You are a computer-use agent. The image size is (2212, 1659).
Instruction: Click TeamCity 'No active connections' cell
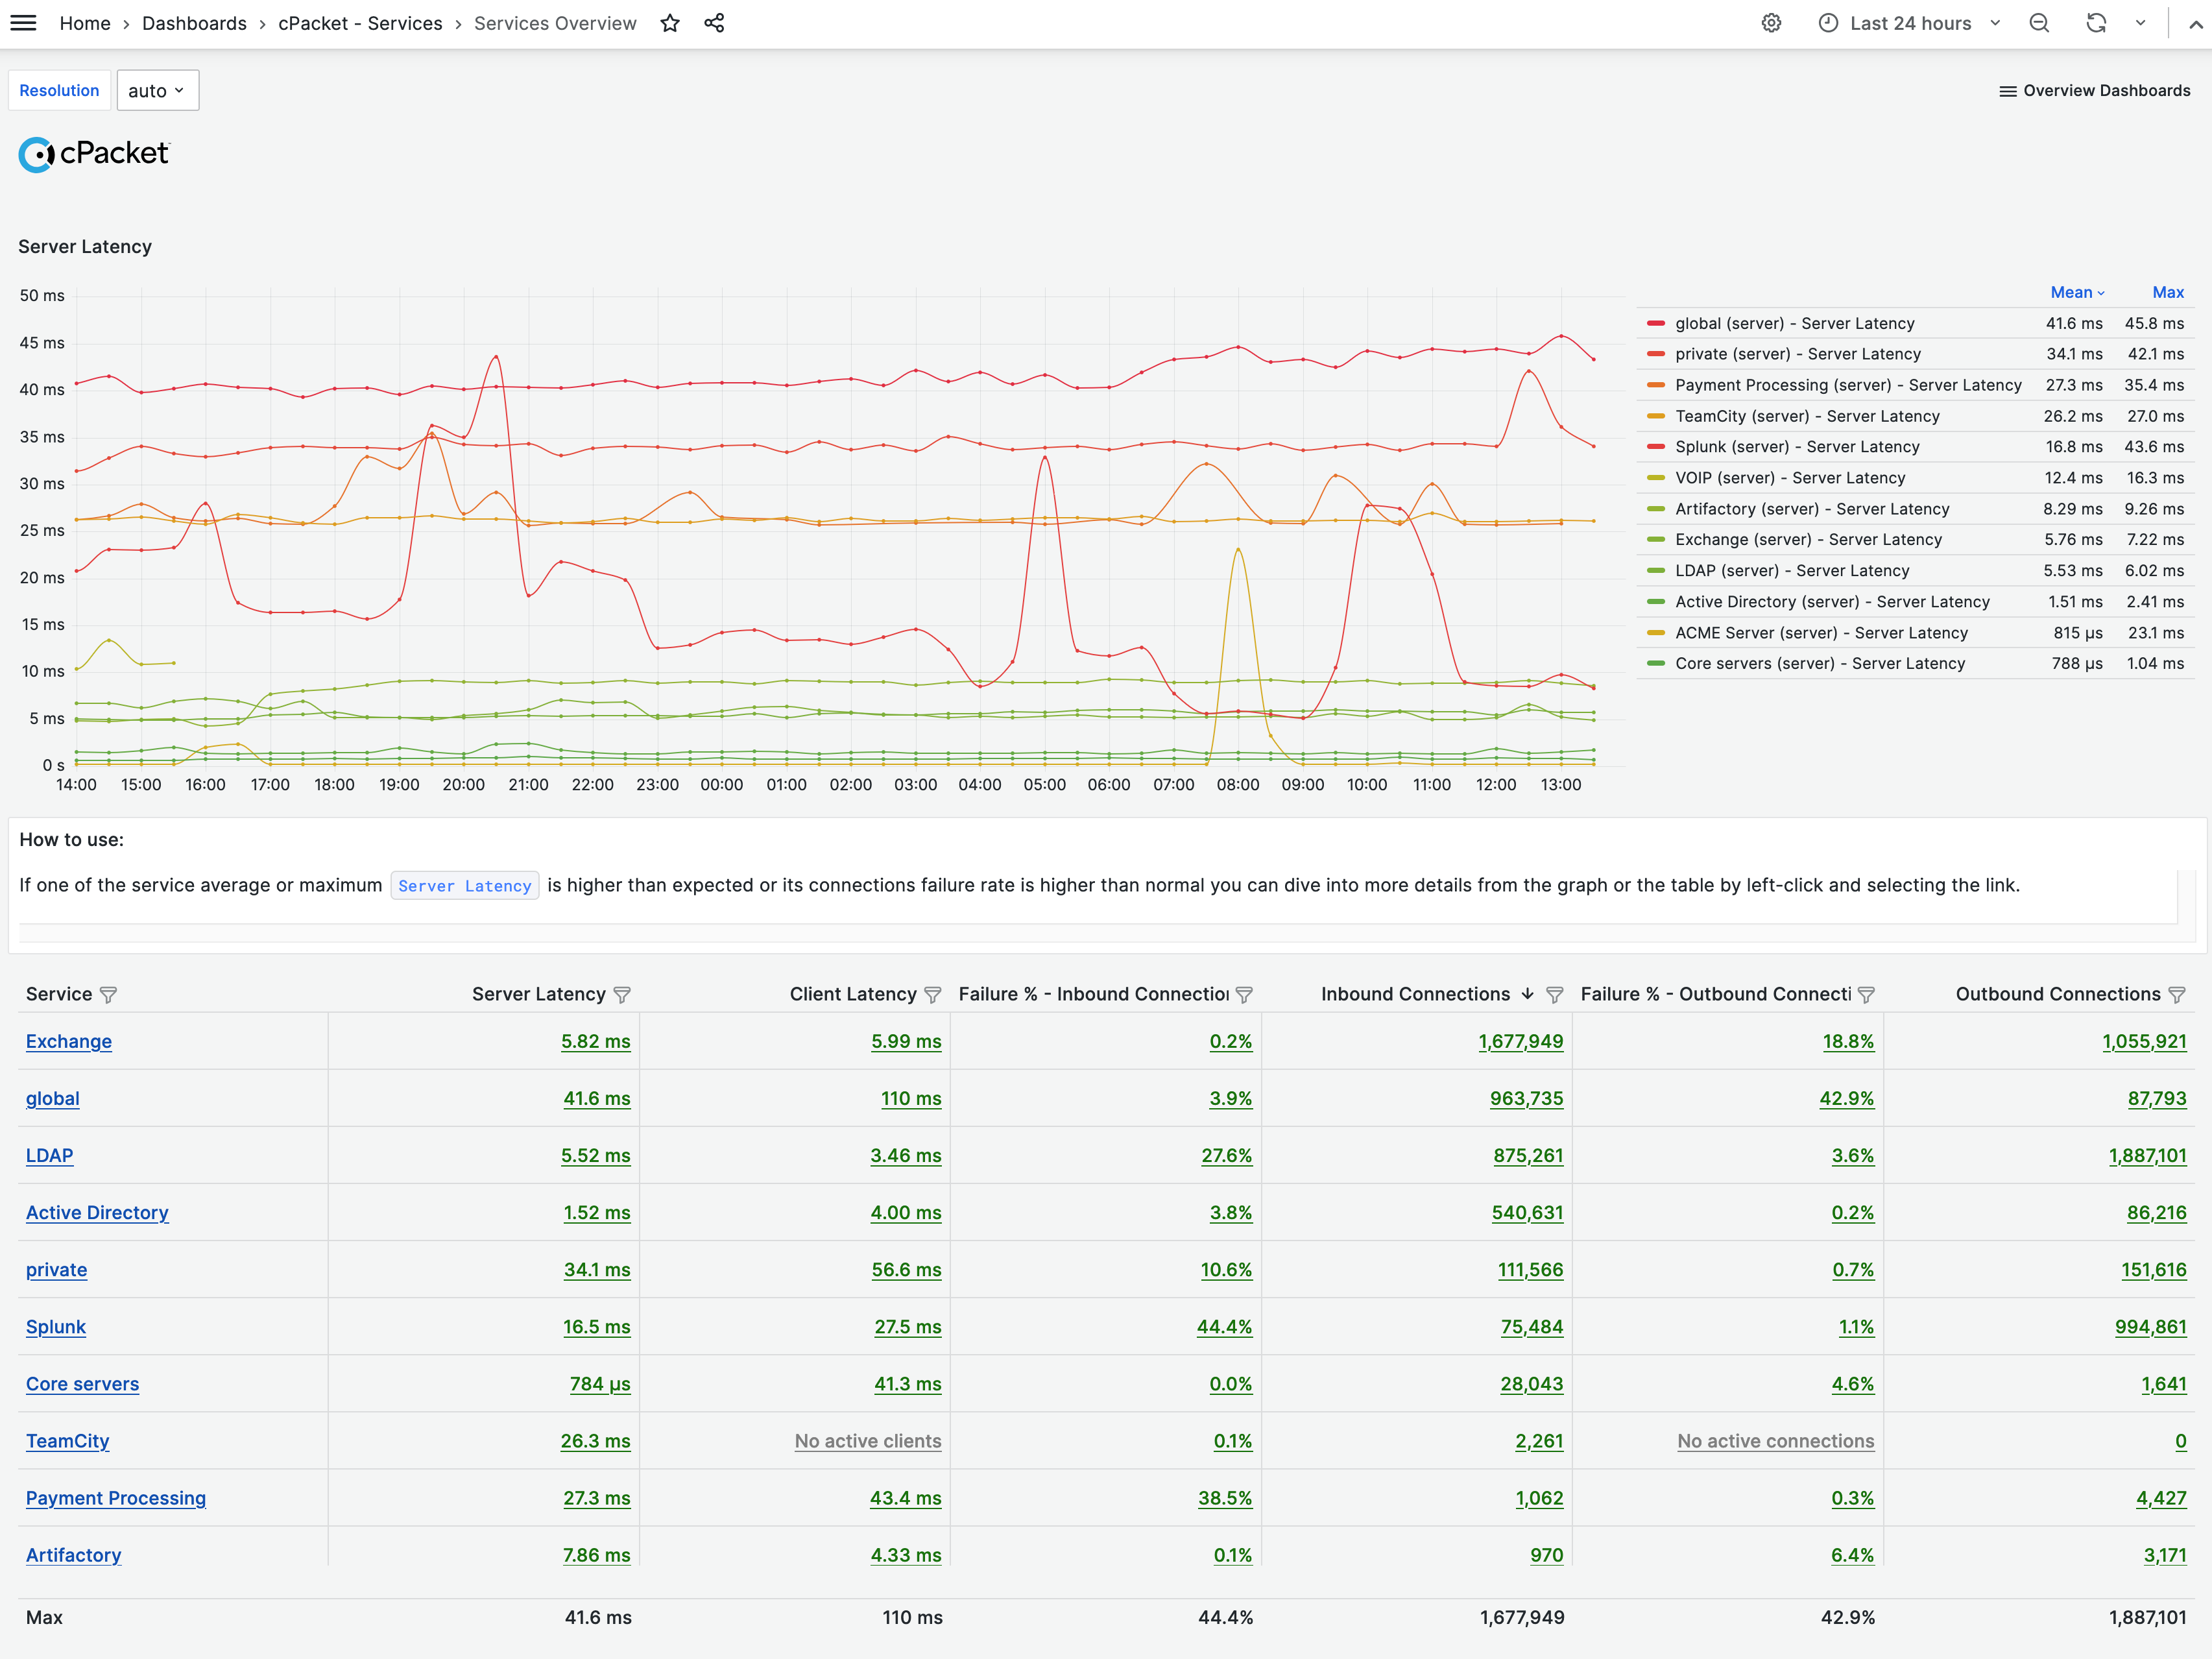click(1775, 1440)
